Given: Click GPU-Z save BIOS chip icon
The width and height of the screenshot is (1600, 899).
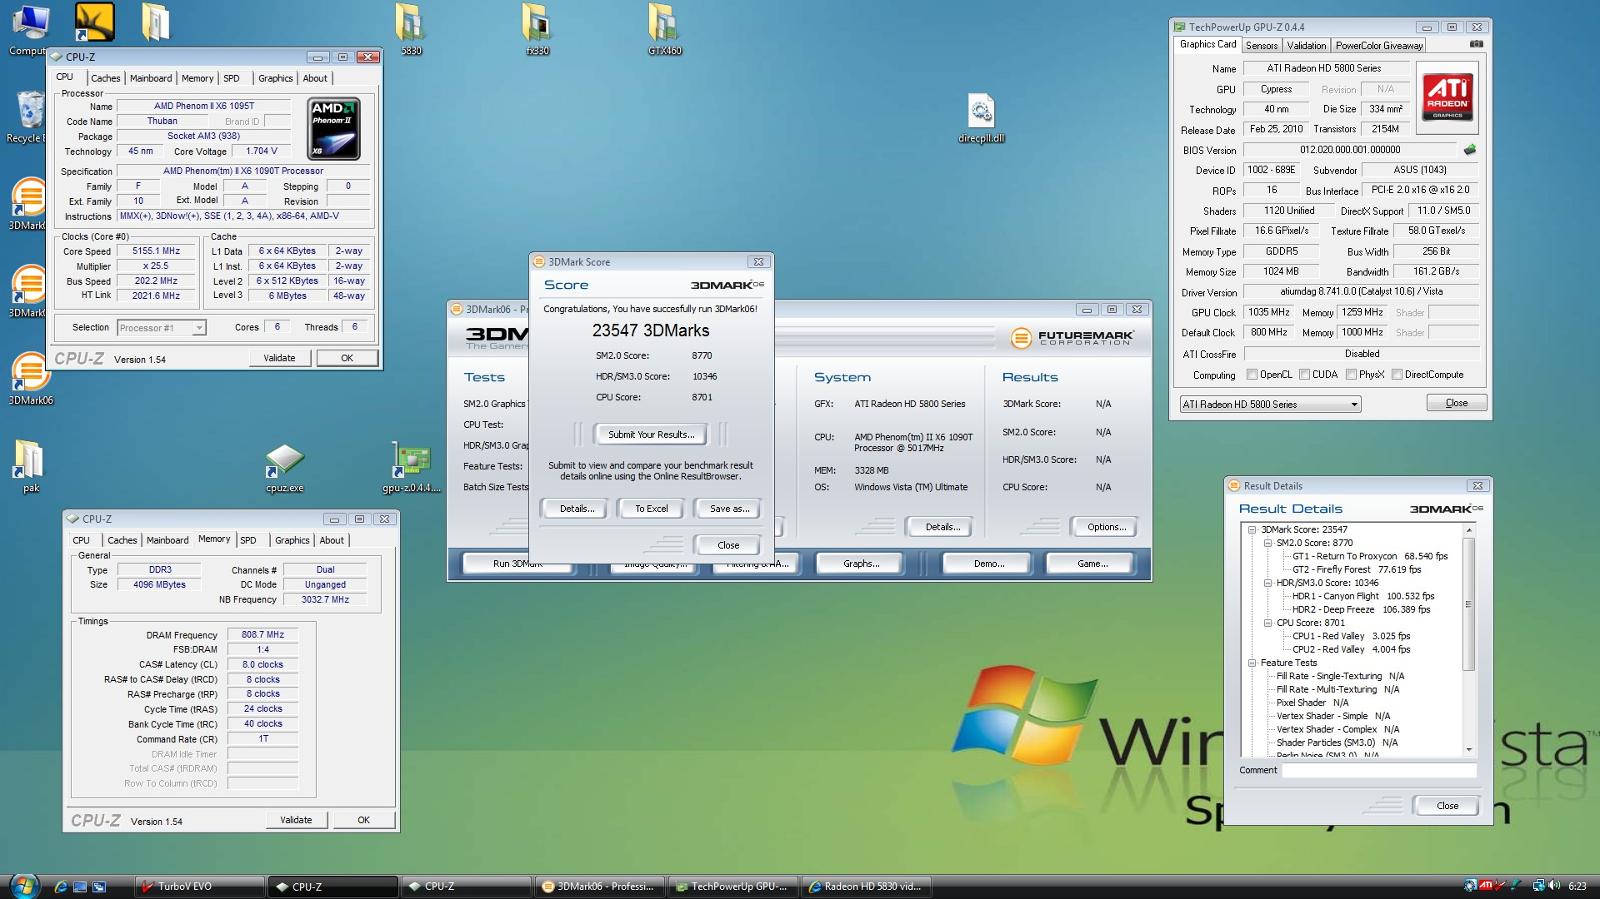Looking at the screenshot, I should [x=1469, y=150].
